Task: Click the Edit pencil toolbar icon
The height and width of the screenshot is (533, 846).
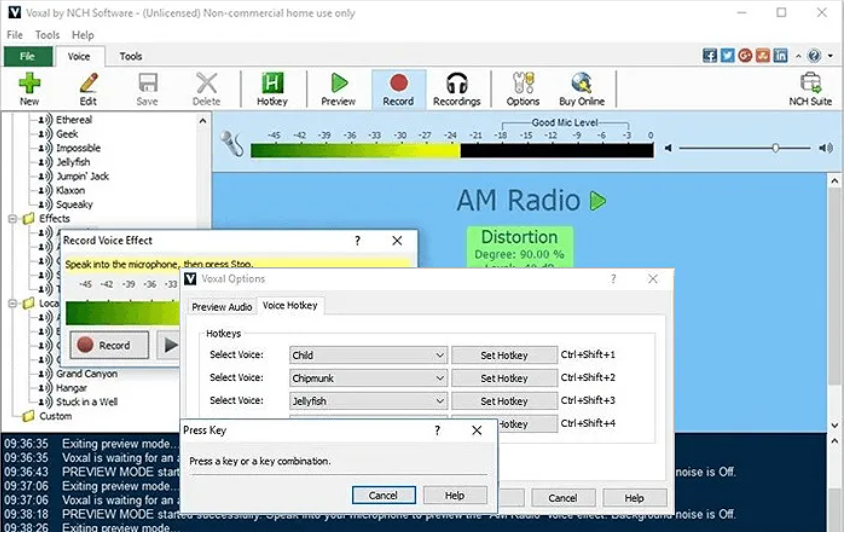Action: [x=88, y=88]
